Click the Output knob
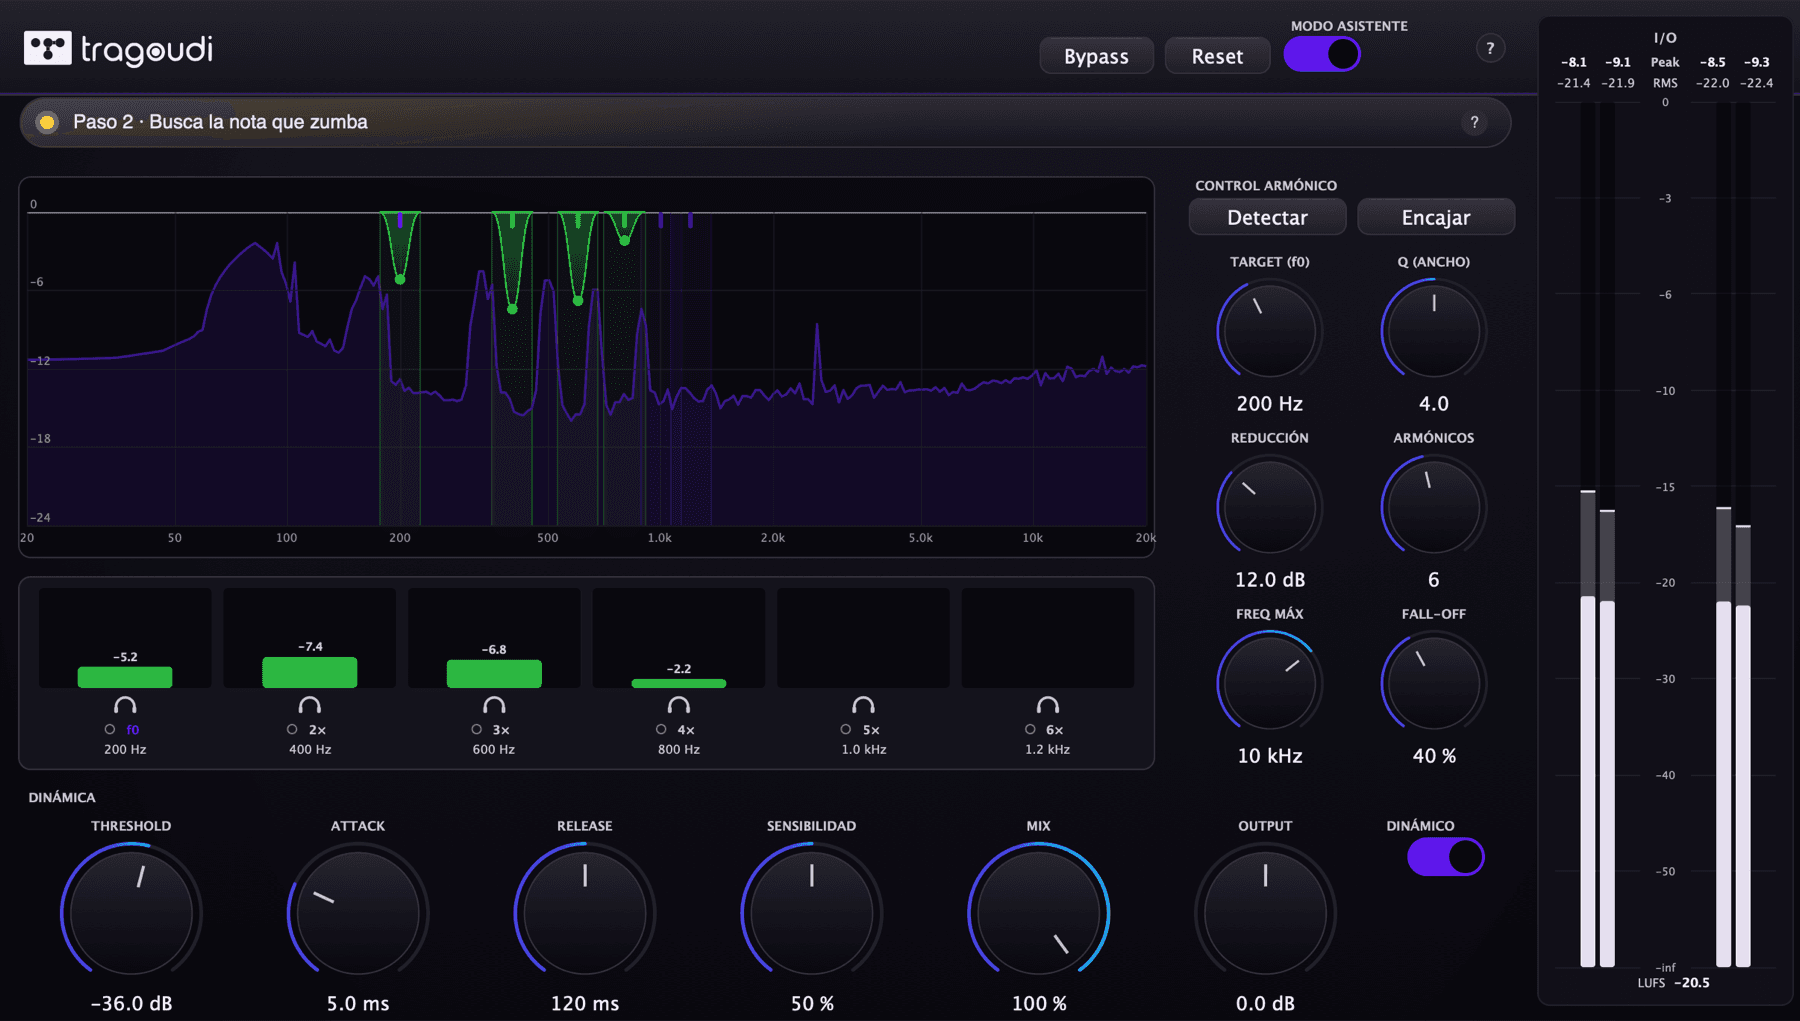 1265,912
